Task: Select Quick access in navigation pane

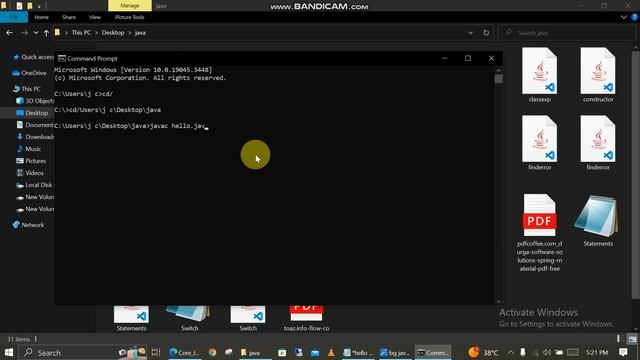Action: coord(33,57)
